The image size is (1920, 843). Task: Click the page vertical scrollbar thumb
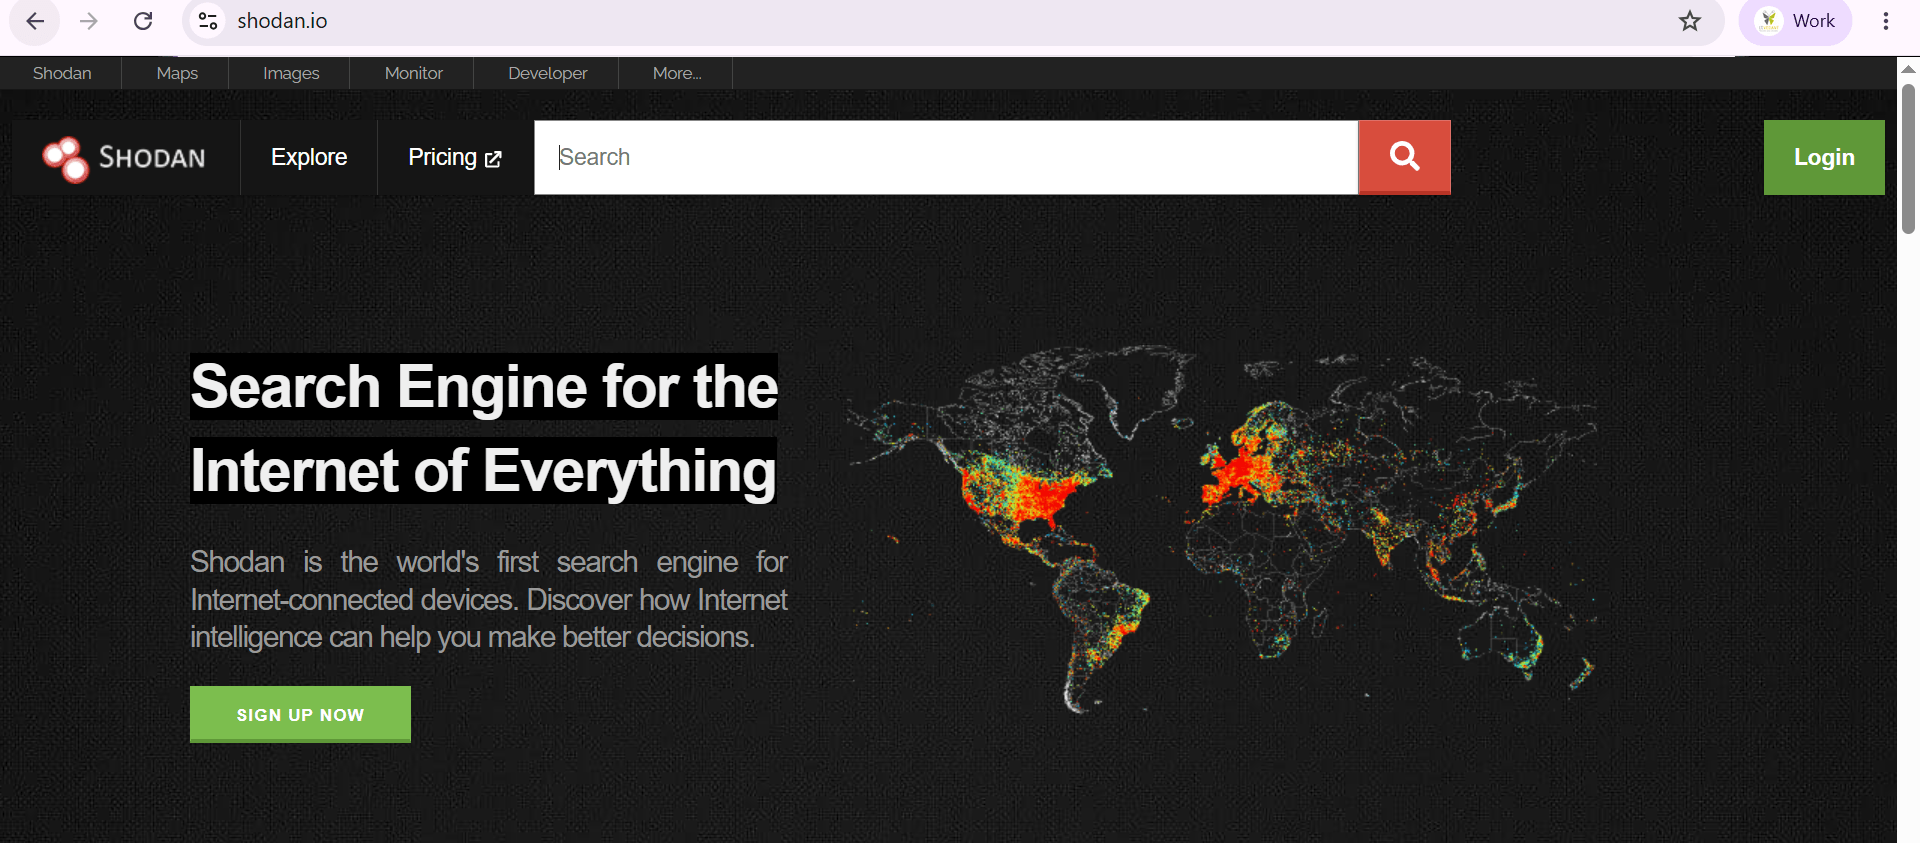point(1908,159)
